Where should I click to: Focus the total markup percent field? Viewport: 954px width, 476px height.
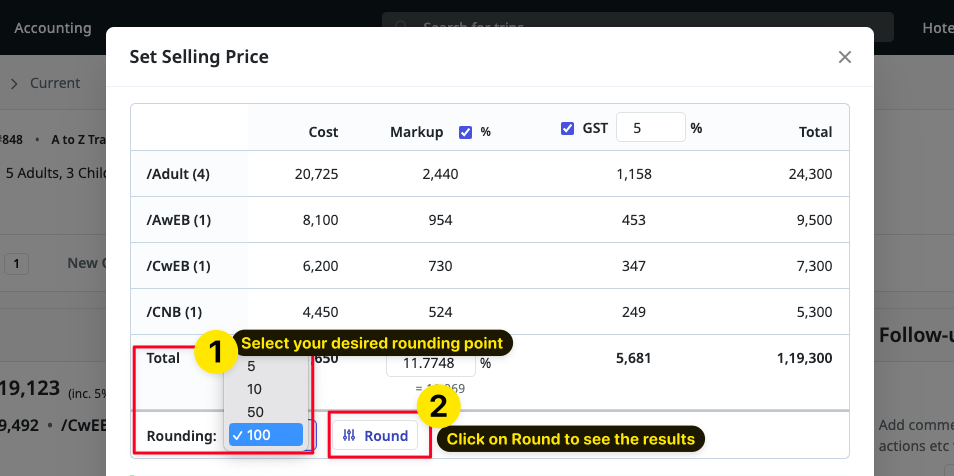[x=430, y=364]
